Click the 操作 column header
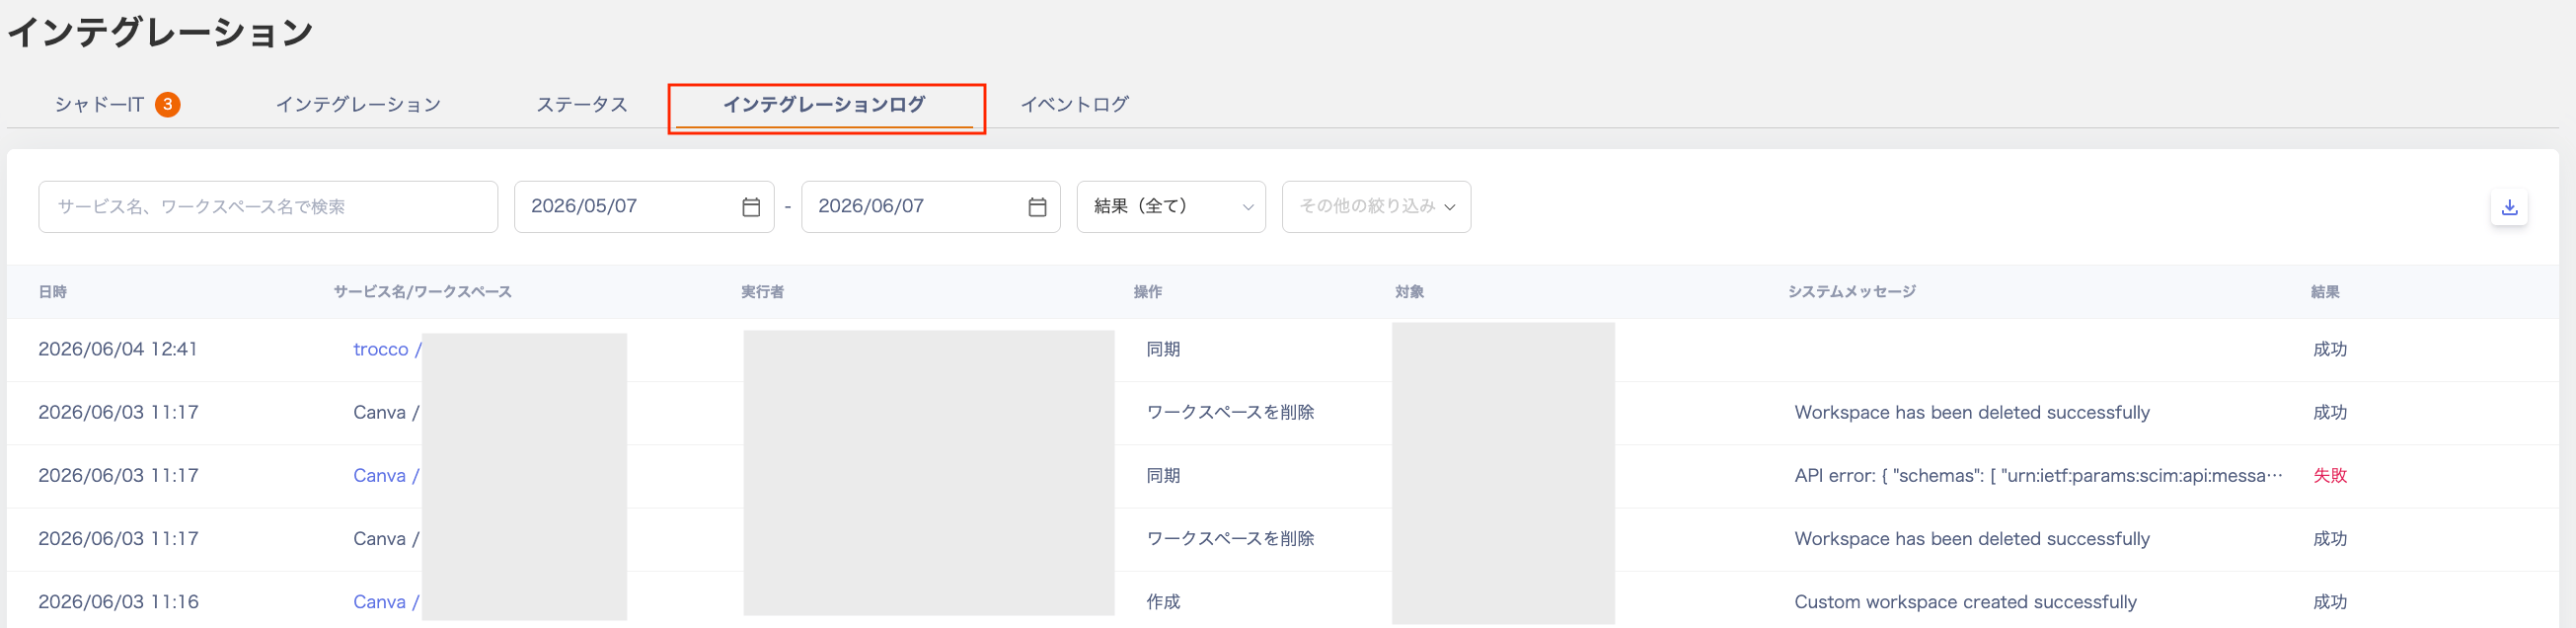The height and width of the screenshot is (628, 2576). point(1147,291)
